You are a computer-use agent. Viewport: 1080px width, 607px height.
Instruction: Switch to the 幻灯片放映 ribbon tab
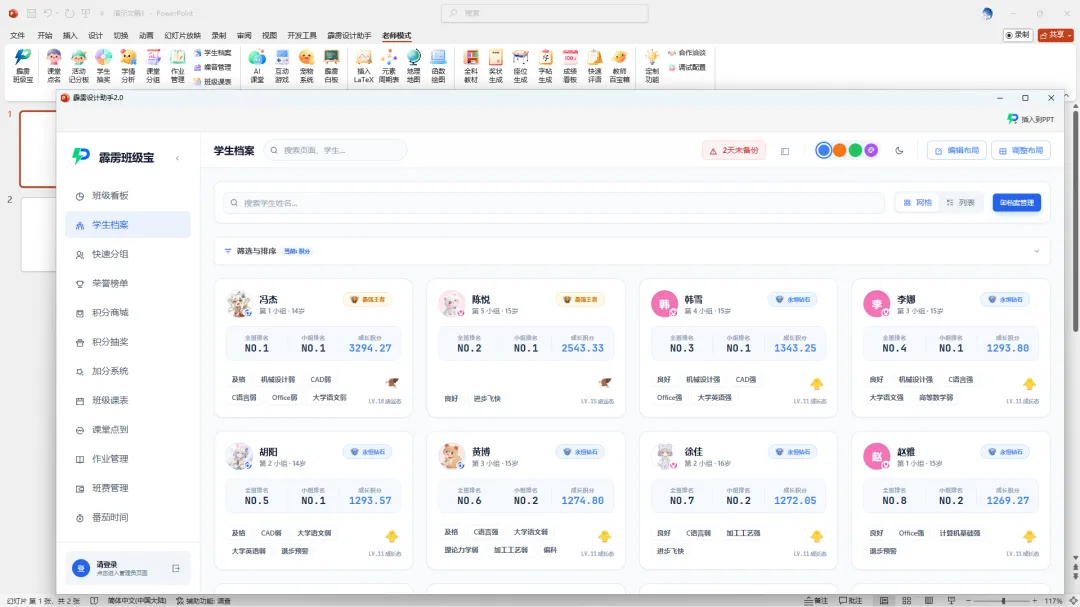pos(182,35)
